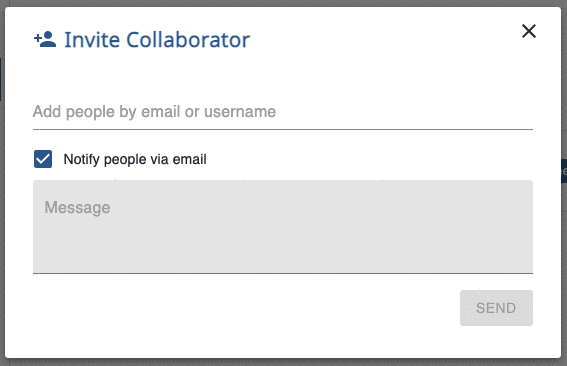Uncheck the Notify people via email checkbox

click(x=43, y=159)
